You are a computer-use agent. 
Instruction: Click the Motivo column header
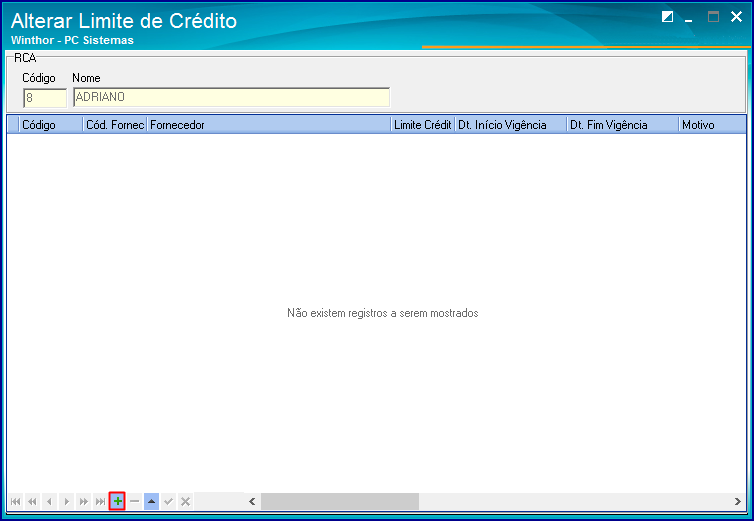point(712,125)
